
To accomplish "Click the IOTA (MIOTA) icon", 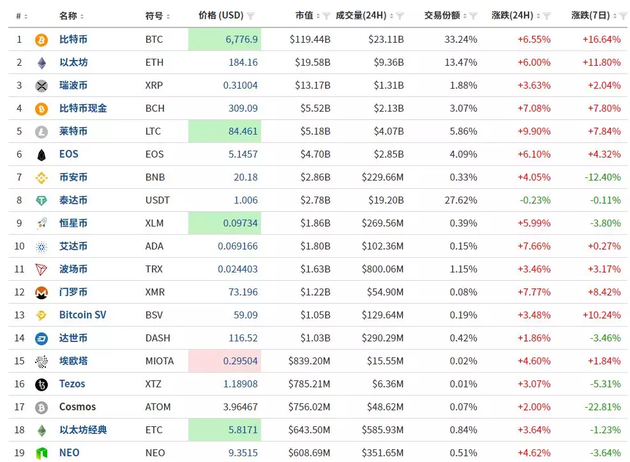I will (x=41, y=362).
